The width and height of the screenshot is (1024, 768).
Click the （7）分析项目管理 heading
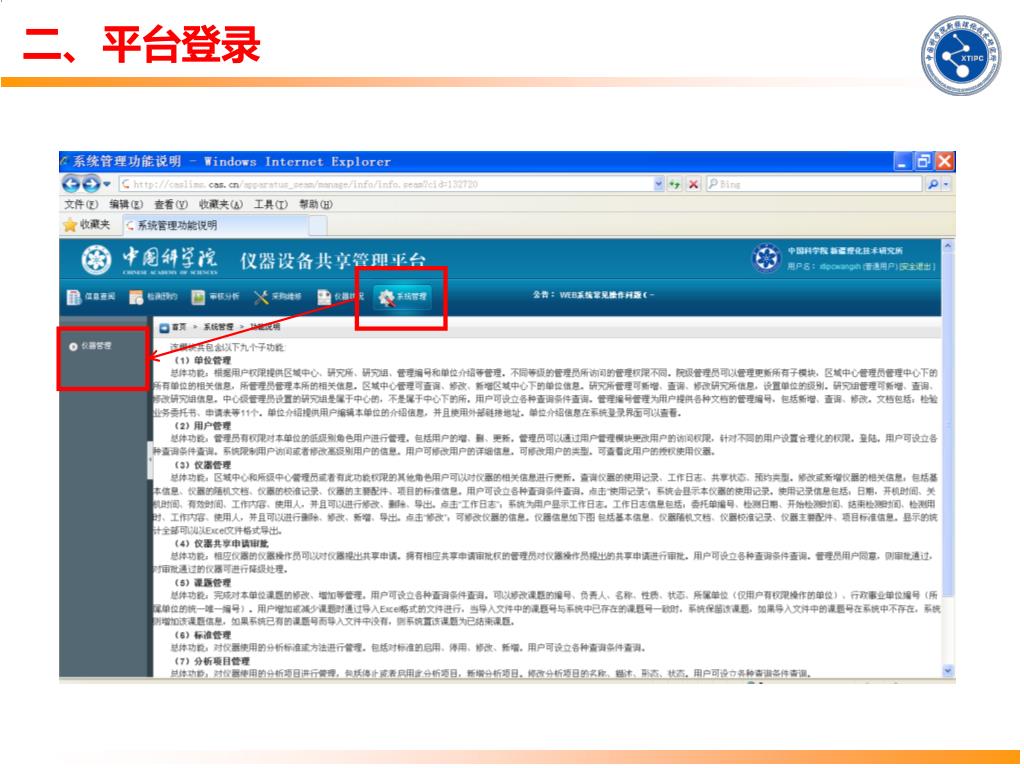(212, 661)
